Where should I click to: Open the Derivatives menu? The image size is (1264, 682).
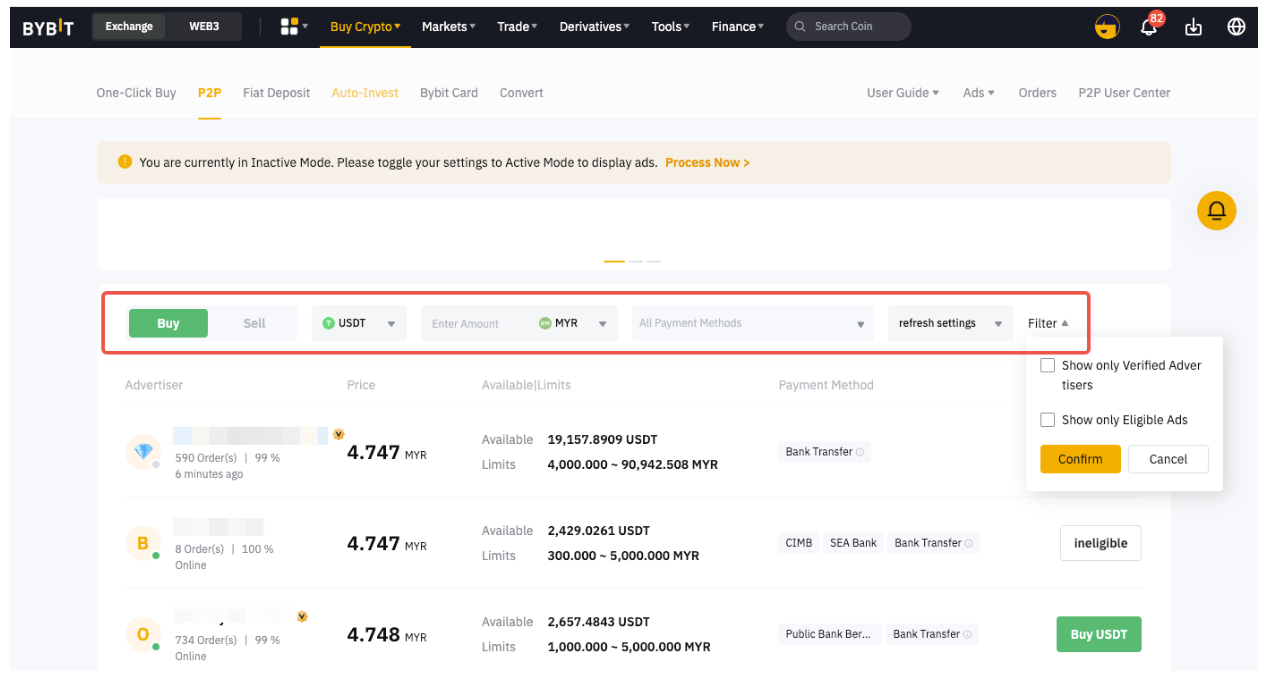click(594, 27)
